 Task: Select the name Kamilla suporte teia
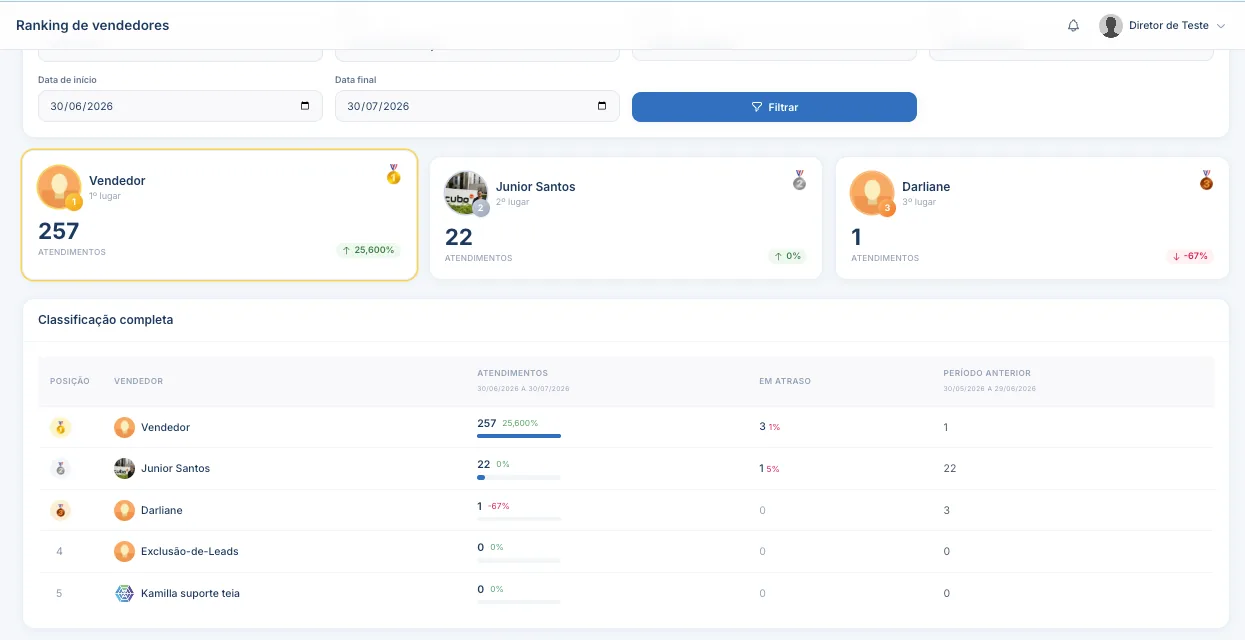pyautogui.click(x=190, y=593)
